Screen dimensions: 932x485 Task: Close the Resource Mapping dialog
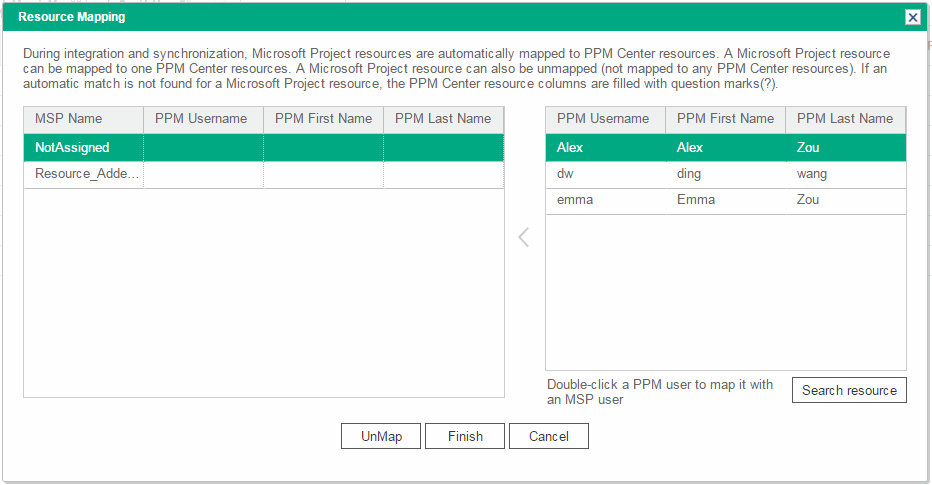912,17
